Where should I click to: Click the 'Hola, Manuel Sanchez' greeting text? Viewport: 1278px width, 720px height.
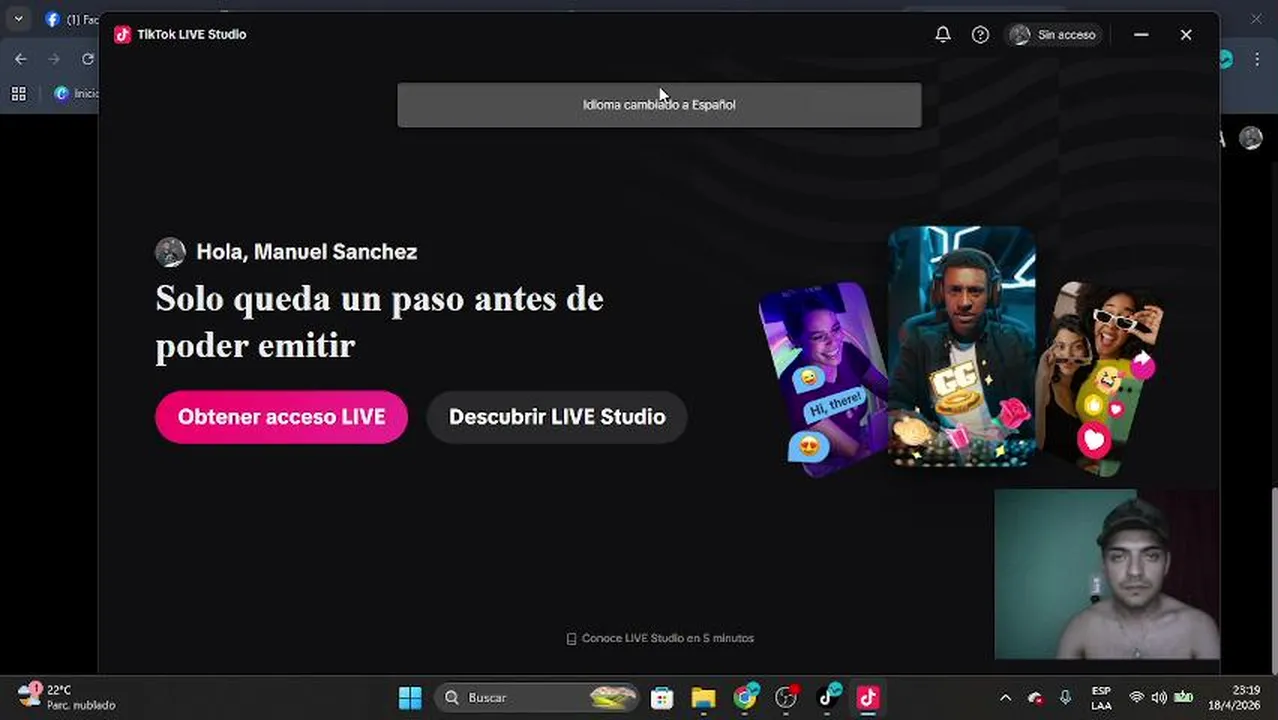[306, 252]
